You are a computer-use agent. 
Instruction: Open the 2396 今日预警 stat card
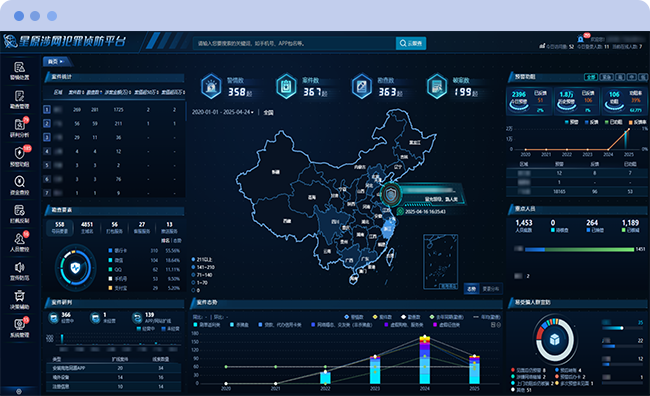pos(529,101)
